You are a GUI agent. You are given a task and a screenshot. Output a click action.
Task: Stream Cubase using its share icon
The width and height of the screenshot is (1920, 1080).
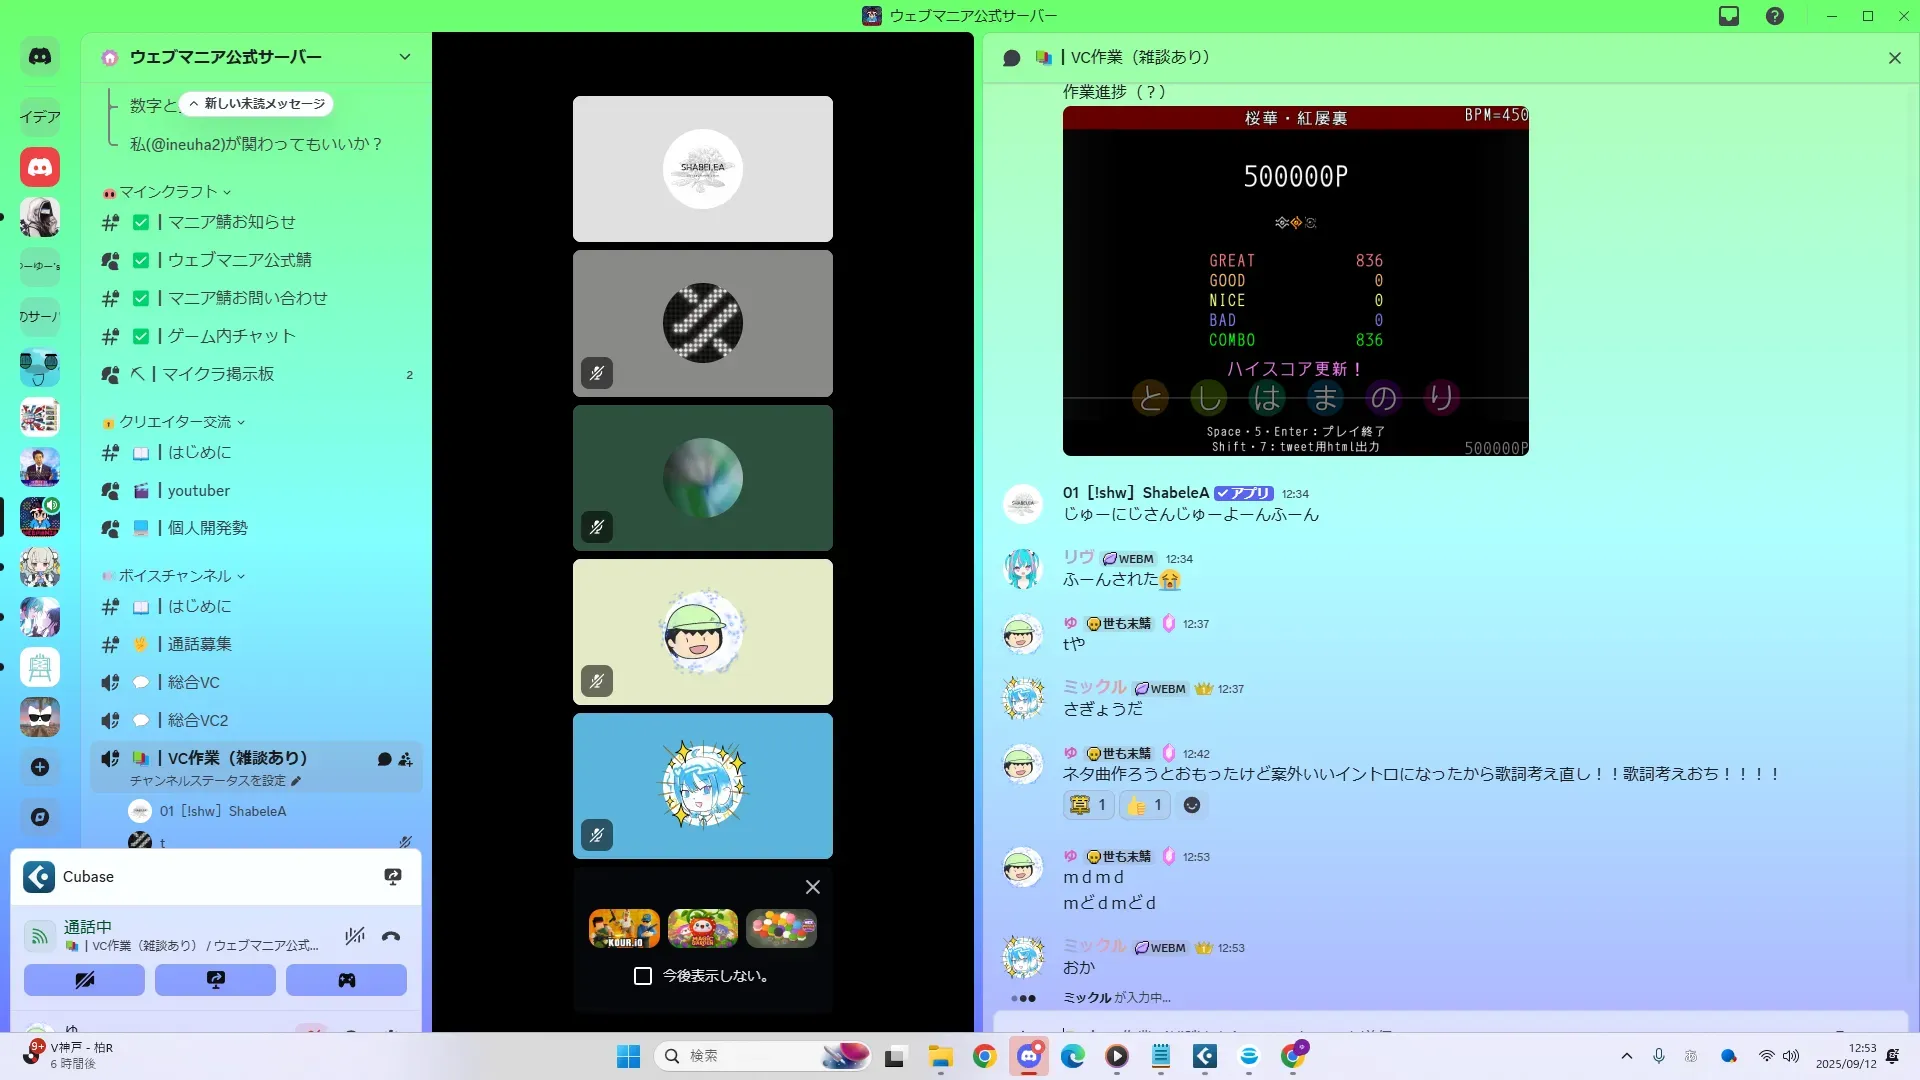tap(393, 877)
